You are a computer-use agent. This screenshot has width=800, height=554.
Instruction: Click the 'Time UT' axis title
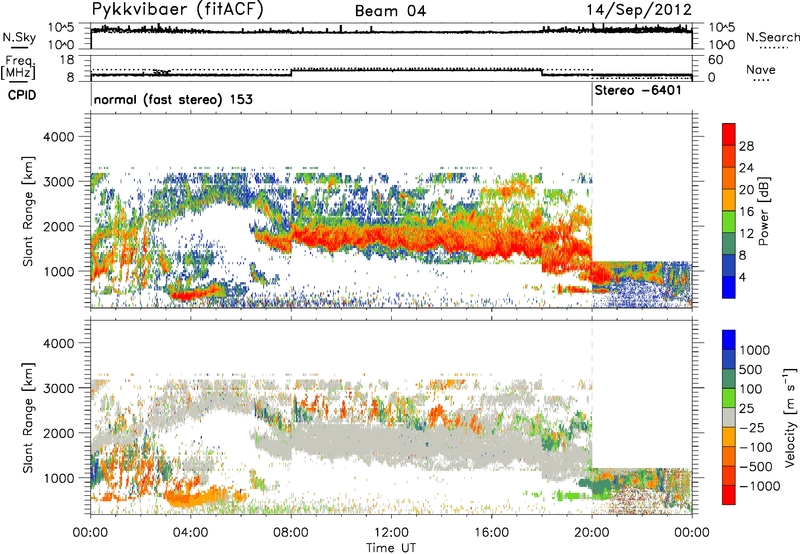[x=391, y=548]
